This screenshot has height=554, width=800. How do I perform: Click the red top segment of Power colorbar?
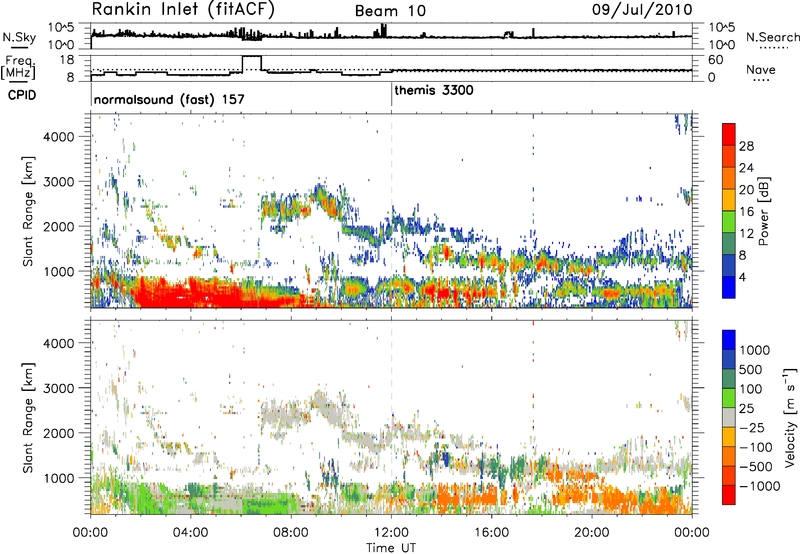pos(729,134)
